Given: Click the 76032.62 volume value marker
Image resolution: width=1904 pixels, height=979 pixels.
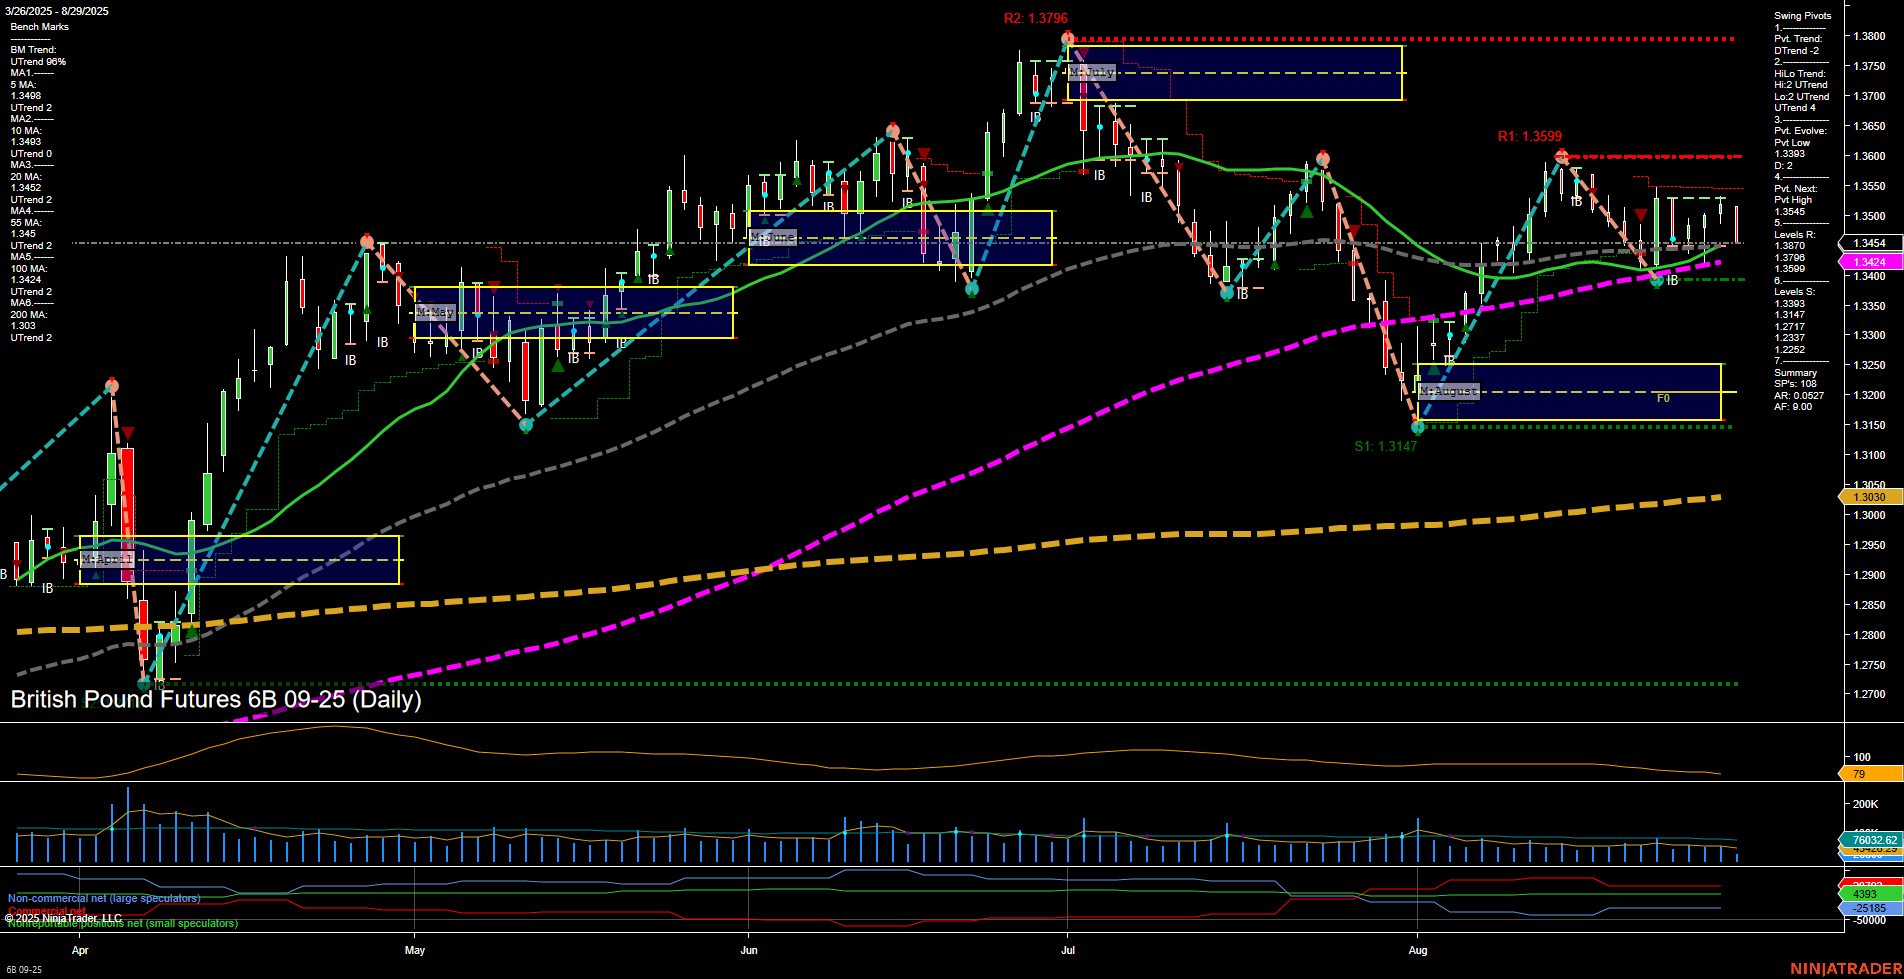Looking at the screenshot, I should pos(1869,840).
